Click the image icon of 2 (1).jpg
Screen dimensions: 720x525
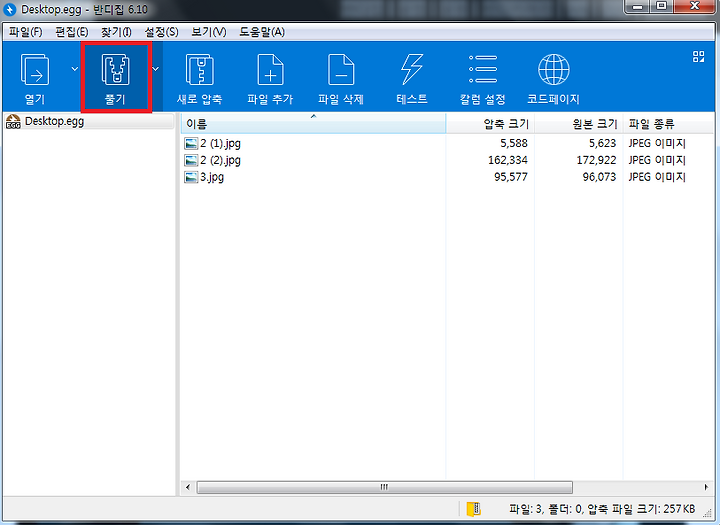point(191,143)
